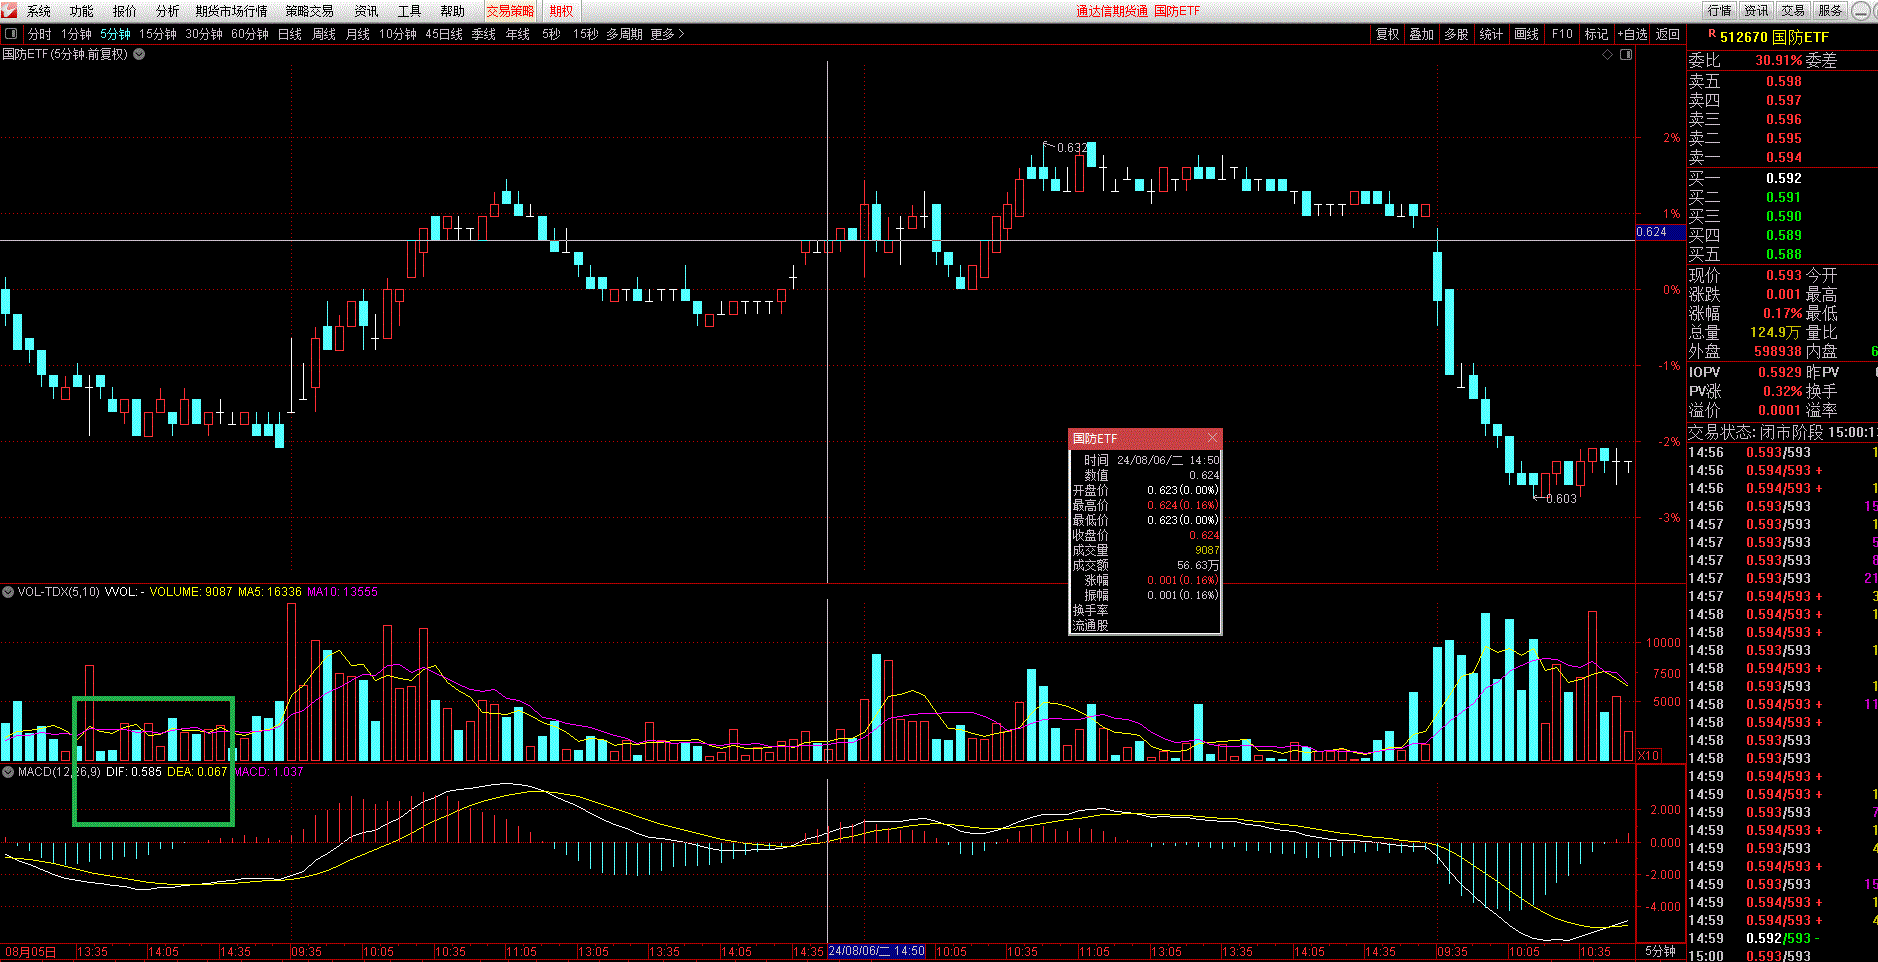Screen dimensions: 1878x962
Task: Open the 更多 periods expander
Action: tap(667, 34)
